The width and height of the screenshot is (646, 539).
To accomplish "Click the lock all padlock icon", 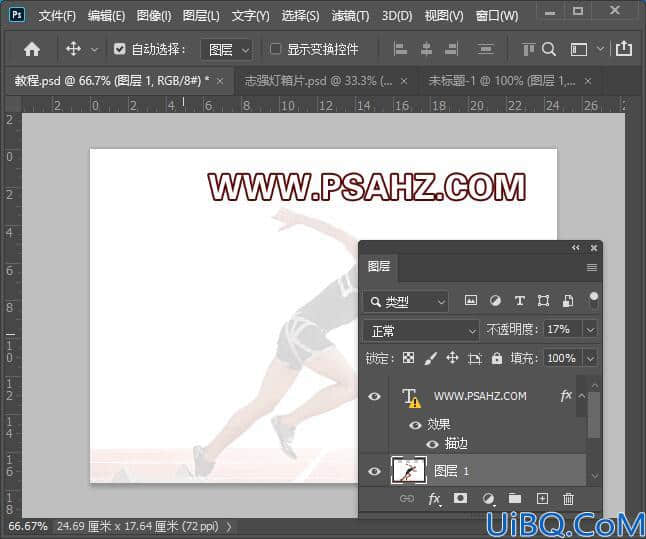I will [497, 358].
